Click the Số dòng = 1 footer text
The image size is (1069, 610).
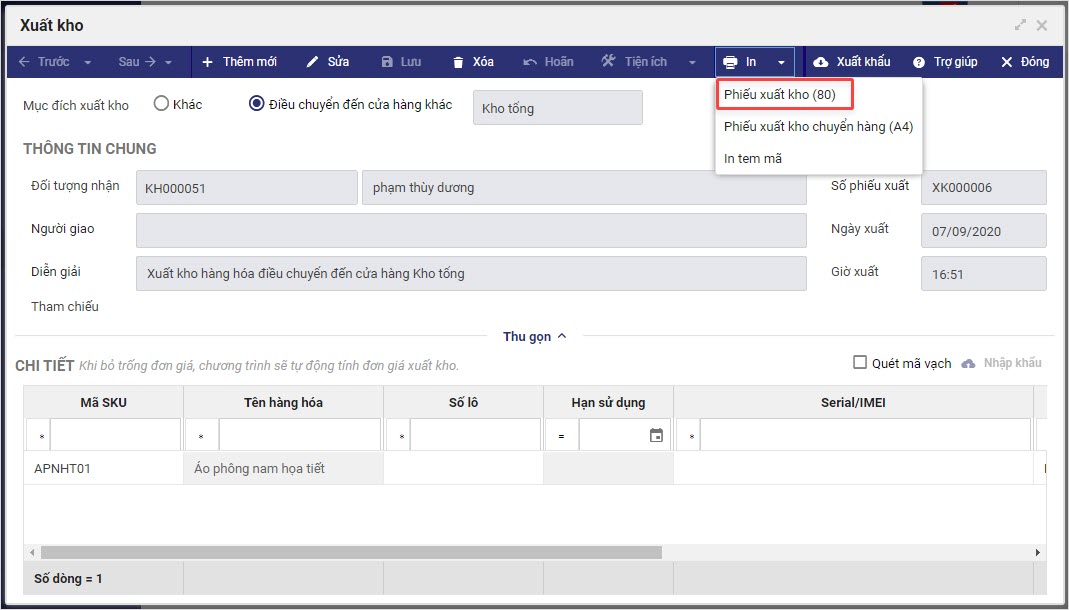pos(68,579)
